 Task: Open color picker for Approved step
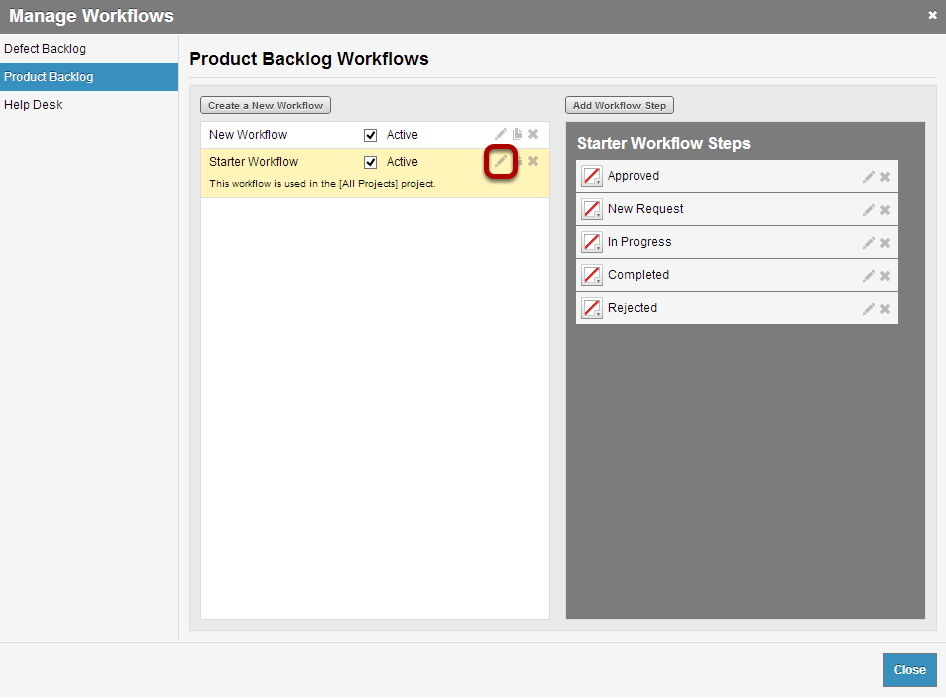point(592,176)
